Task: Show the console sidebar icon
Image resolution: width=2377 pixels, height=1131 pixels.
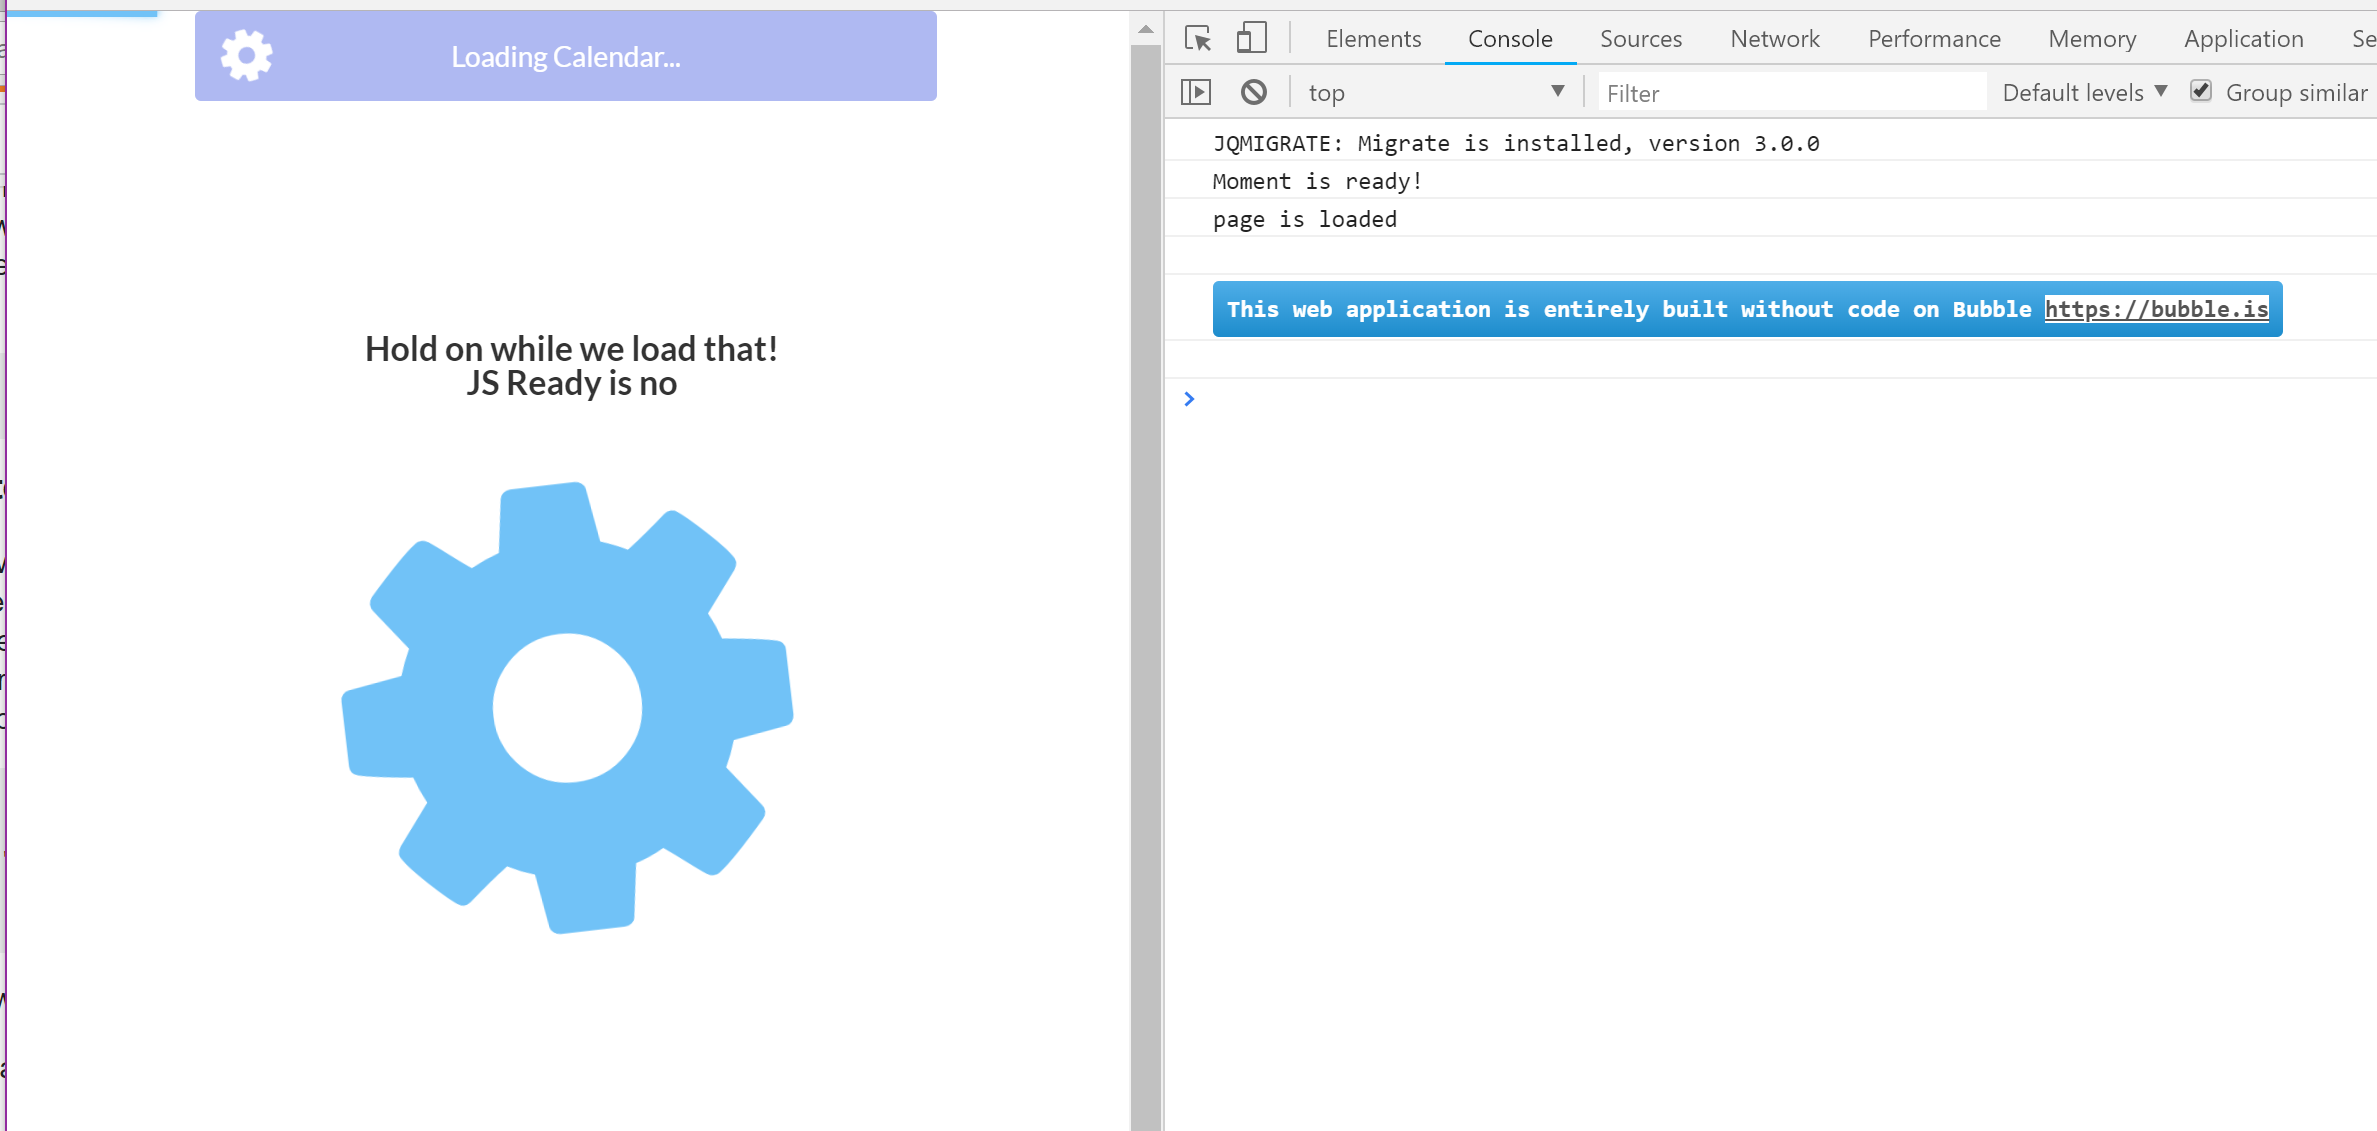Action: (x=1196, y=93)
